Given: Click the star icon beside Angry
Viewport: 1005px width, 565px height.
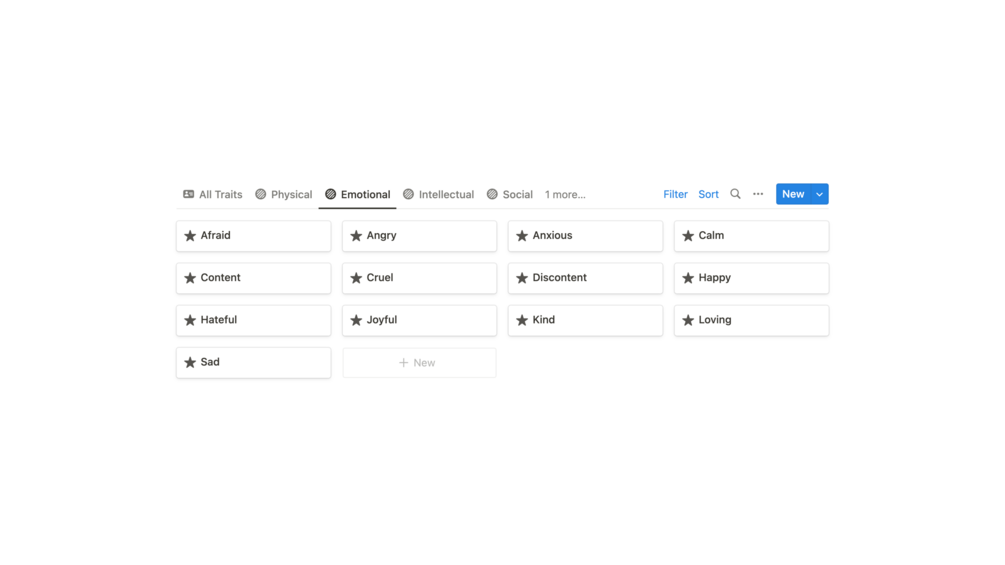Looking at the screenshot, I should [356, 236].
